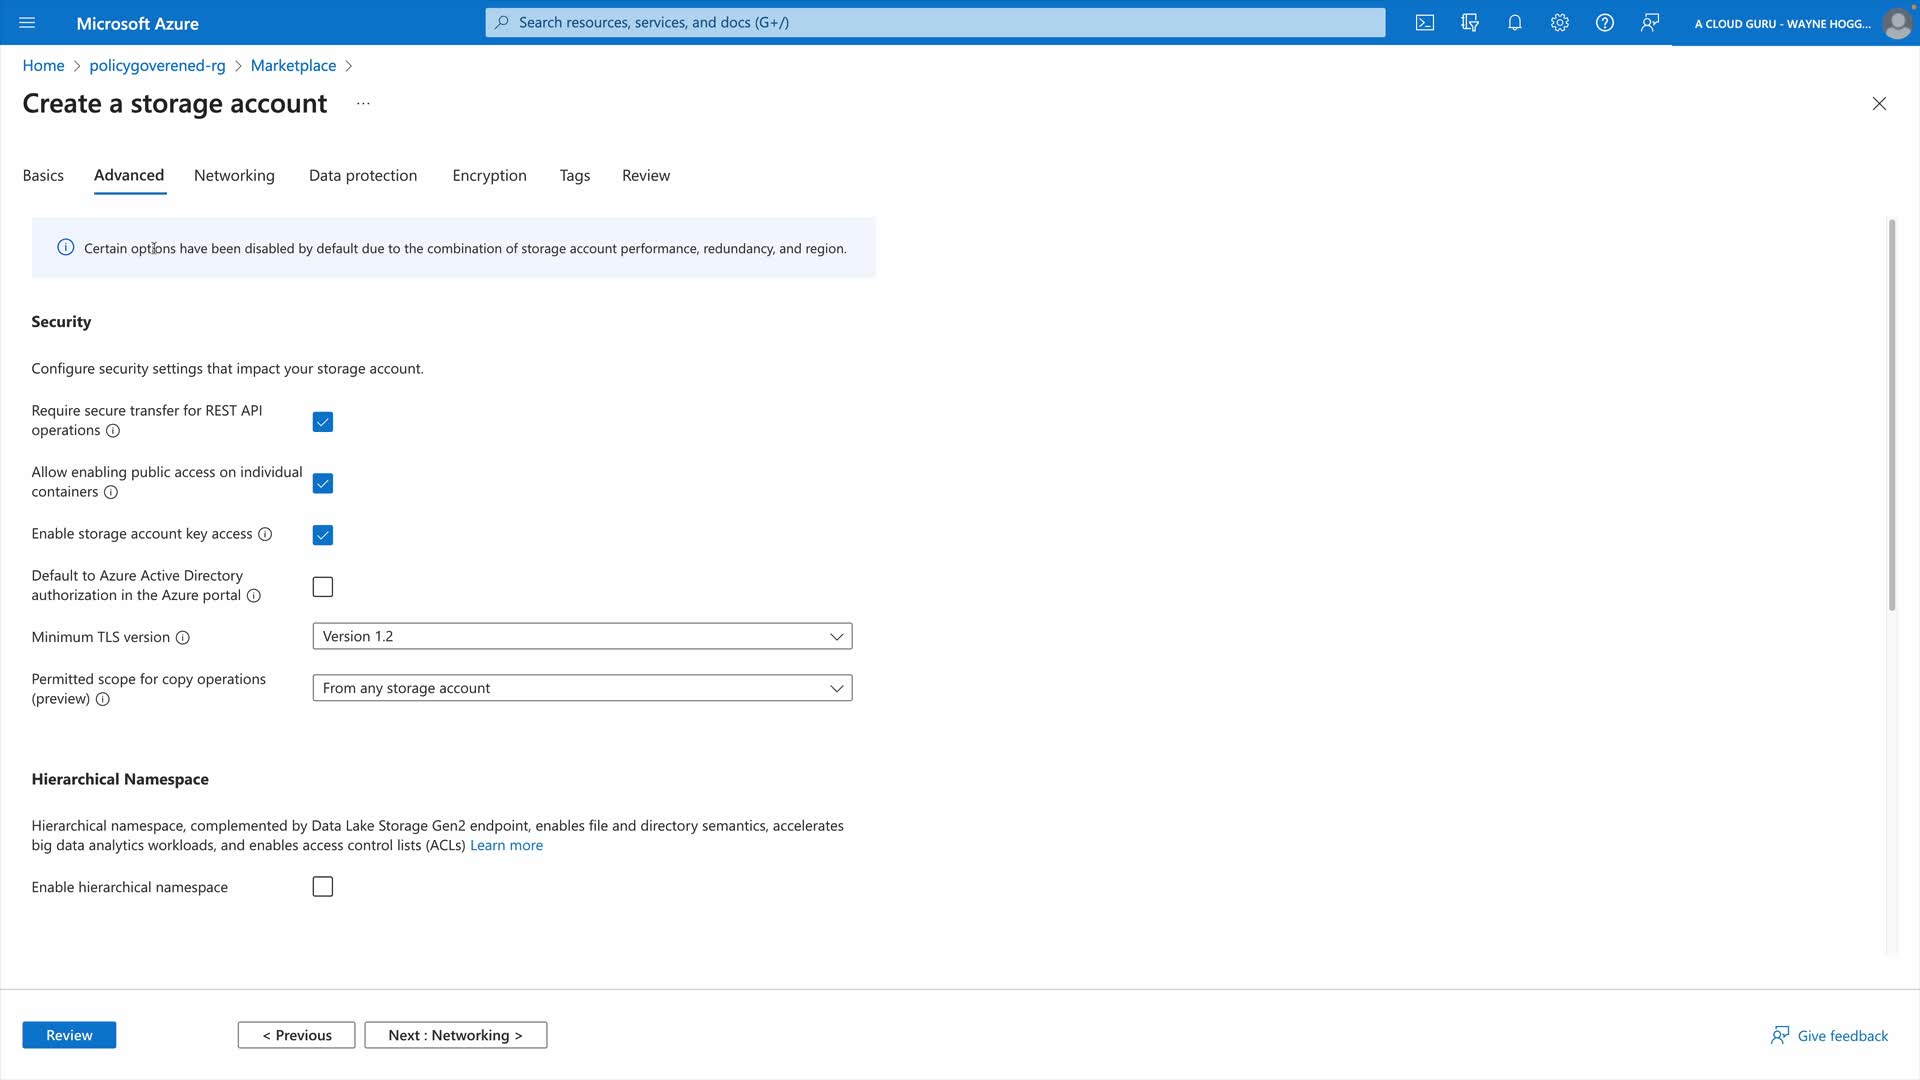Click the Azure search resources box
Screen dimensions: 1920x1080
click(935, 22)
